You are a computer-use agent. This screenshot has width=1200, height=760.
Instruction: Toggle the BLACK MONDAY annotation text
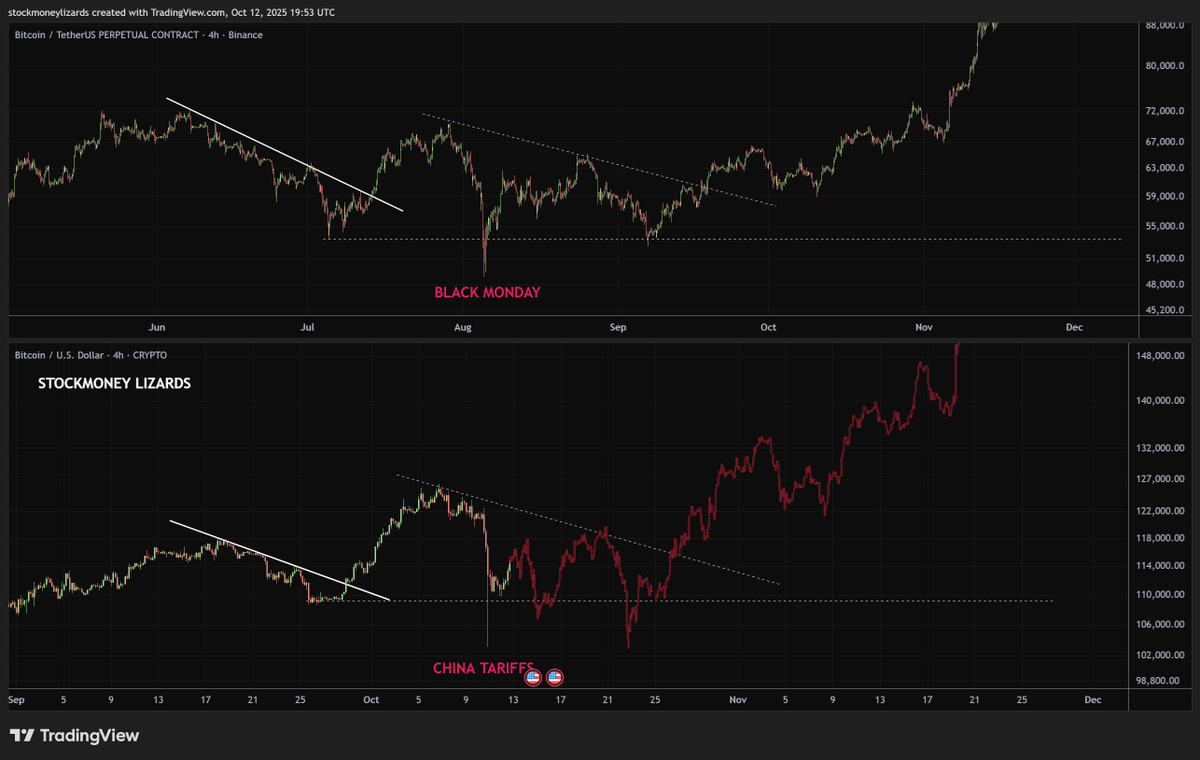click(x=486, y=292)
